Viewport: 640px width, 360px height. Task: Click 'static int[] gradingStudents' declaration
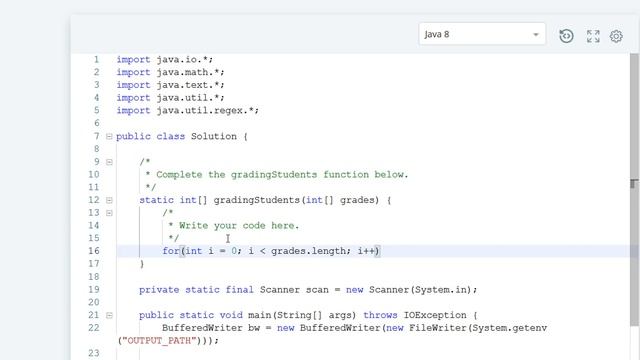coord(220,200)
